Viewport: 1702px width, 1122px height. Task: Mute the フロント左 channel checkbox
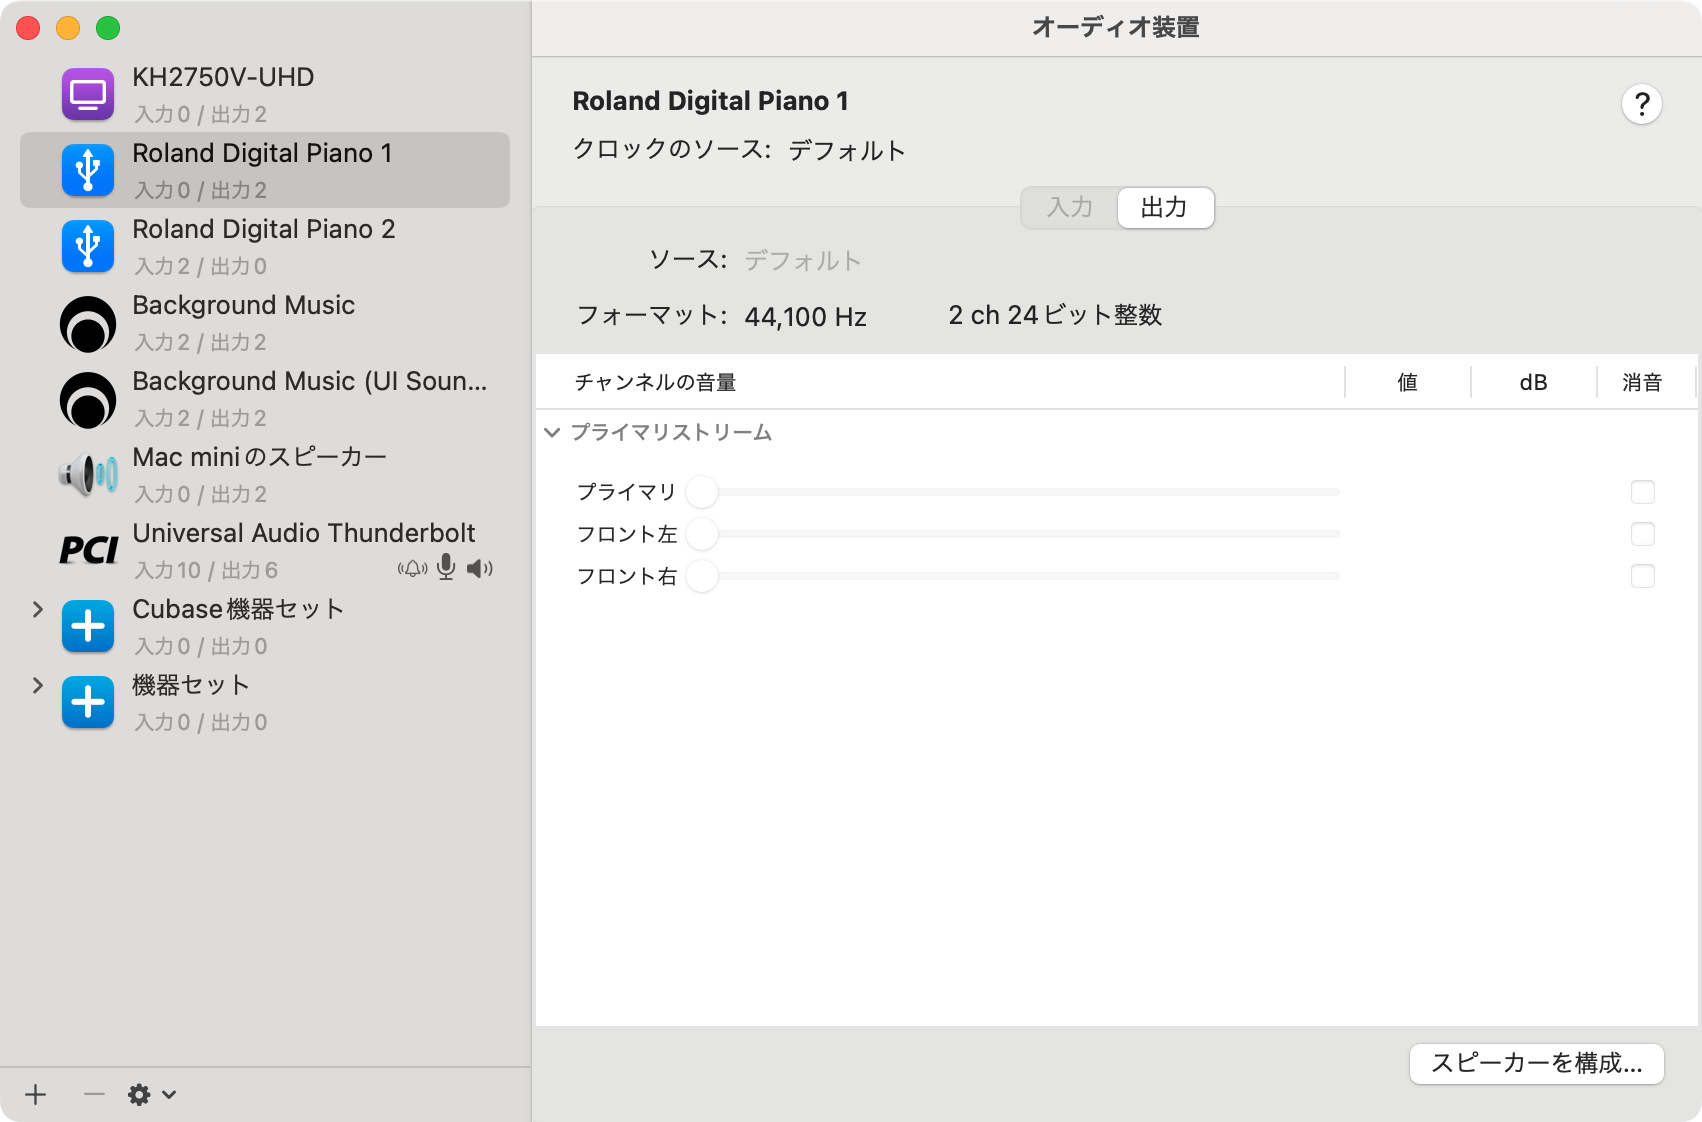pos(1643,534)
